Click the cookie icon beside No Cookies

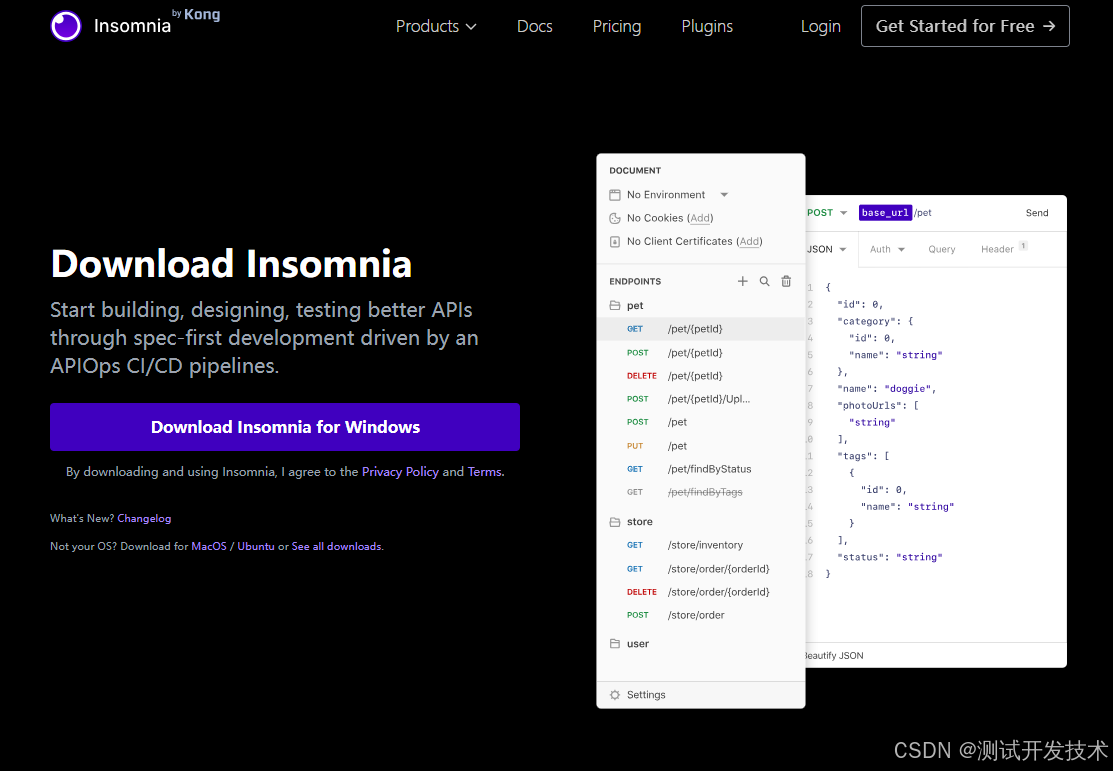coord(615,218)
